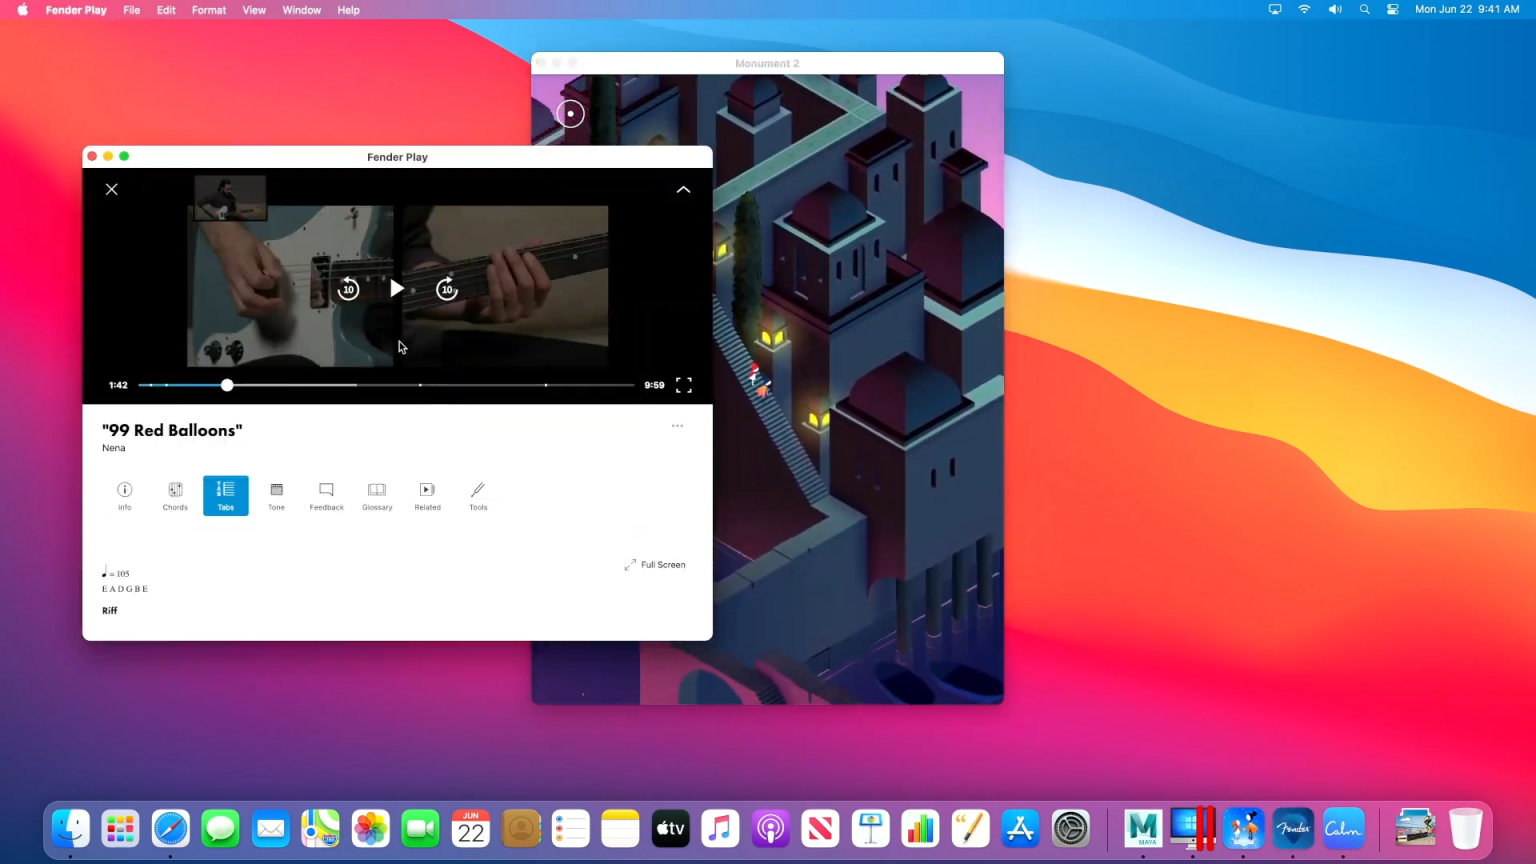Screen dimensions: 1536x864
Task: Open the File menu
Action: pyautogui.click(x=131, y=10)
